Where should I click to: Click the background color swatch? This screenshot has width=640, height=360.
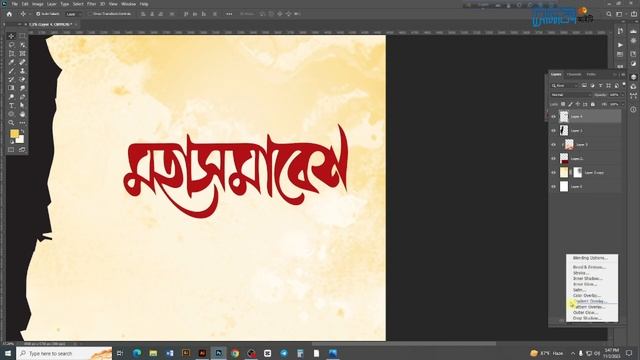click(20, 139)
